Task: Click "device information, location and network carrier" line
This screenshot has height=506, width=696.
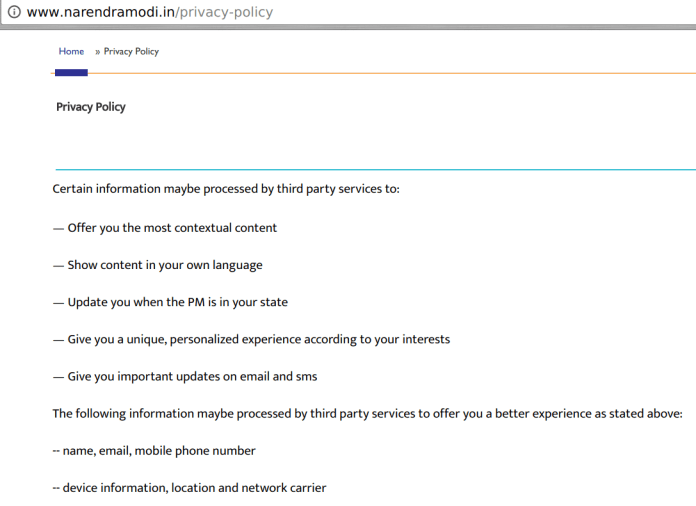Action: (x=189, y=488)
